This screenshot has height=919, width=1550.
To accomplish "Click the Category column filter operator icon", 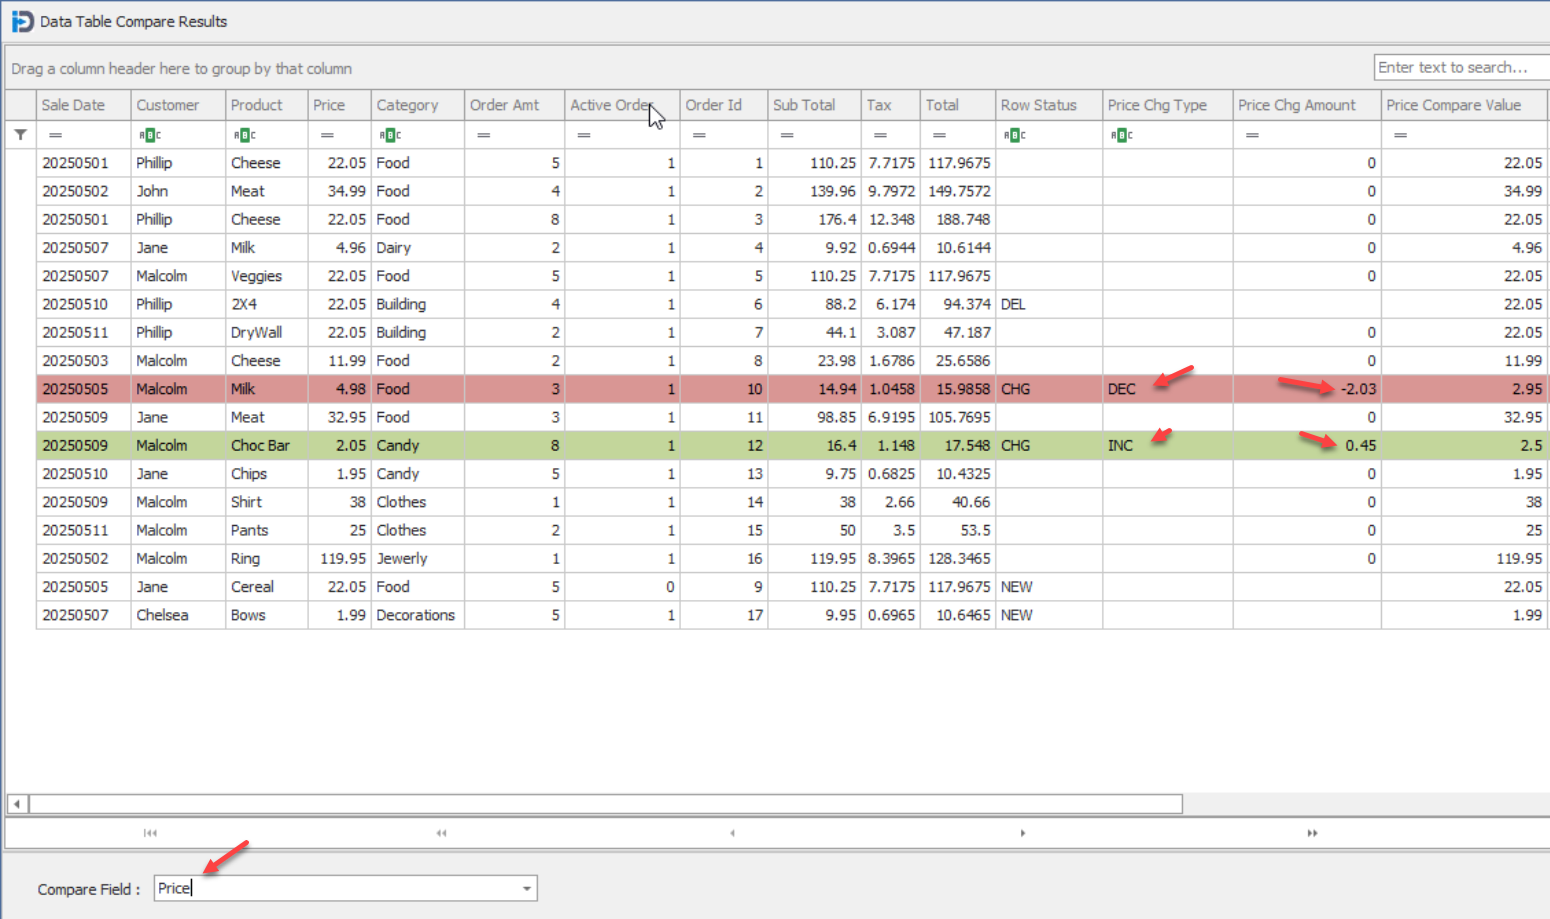I will coord(390,135).
